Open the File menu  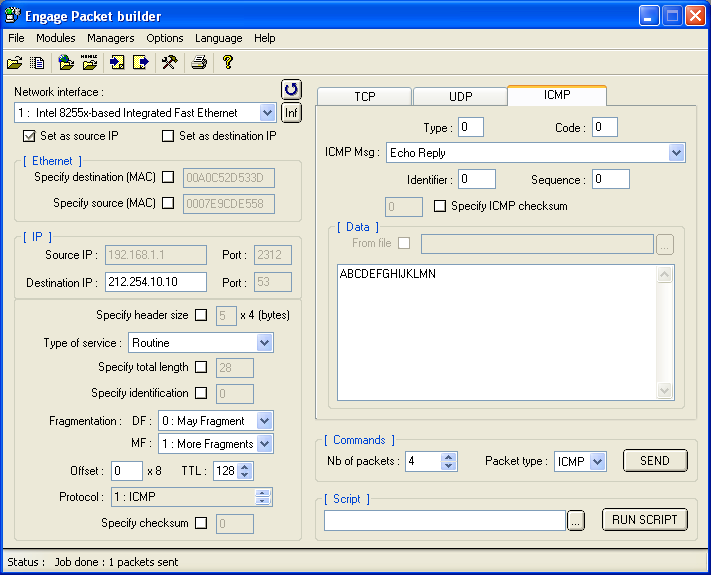[16, 38]
